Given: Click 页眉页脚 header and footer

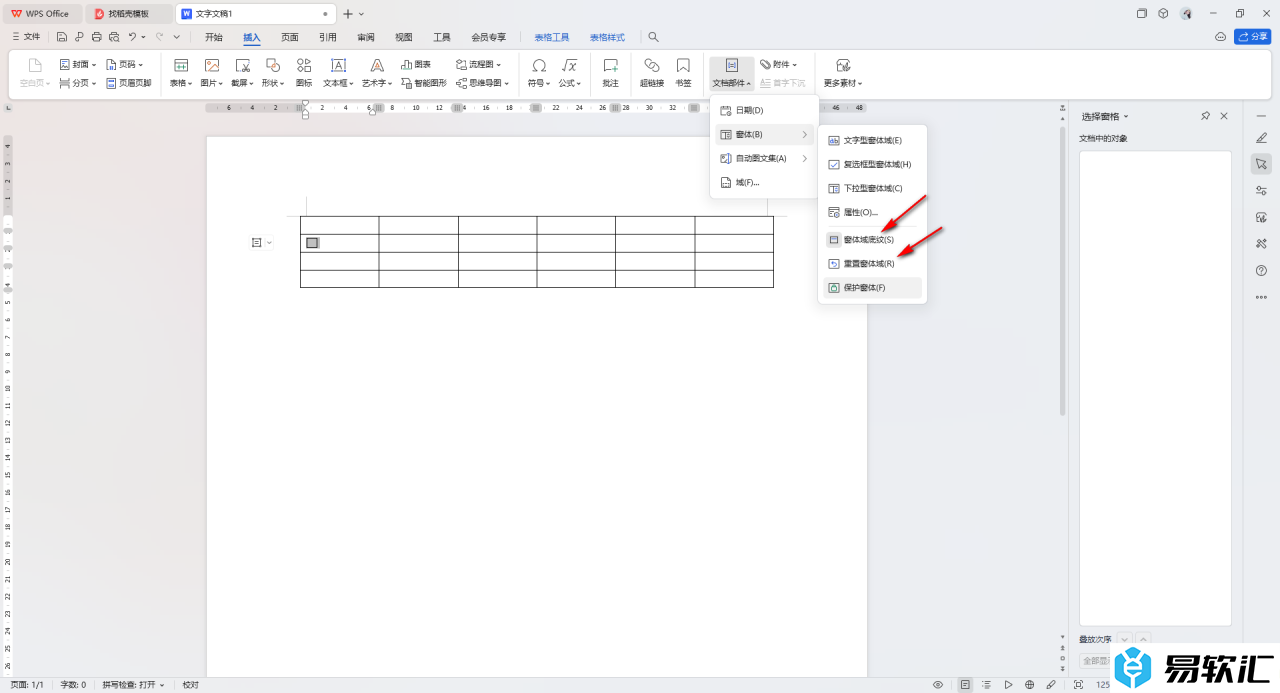Looking at the screenshot, I should [x=129, y=83].
